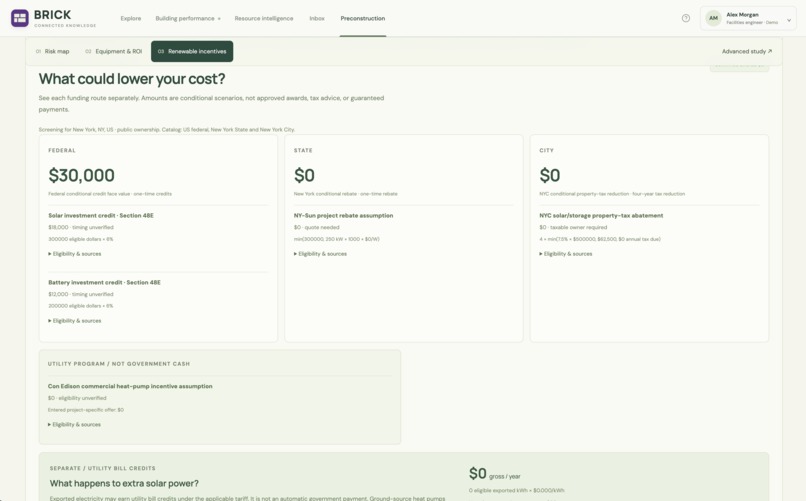Open the Explore menu item
The height and width of the screenshot is (501, 806).
pyautogui.click(x=131, y=18)
